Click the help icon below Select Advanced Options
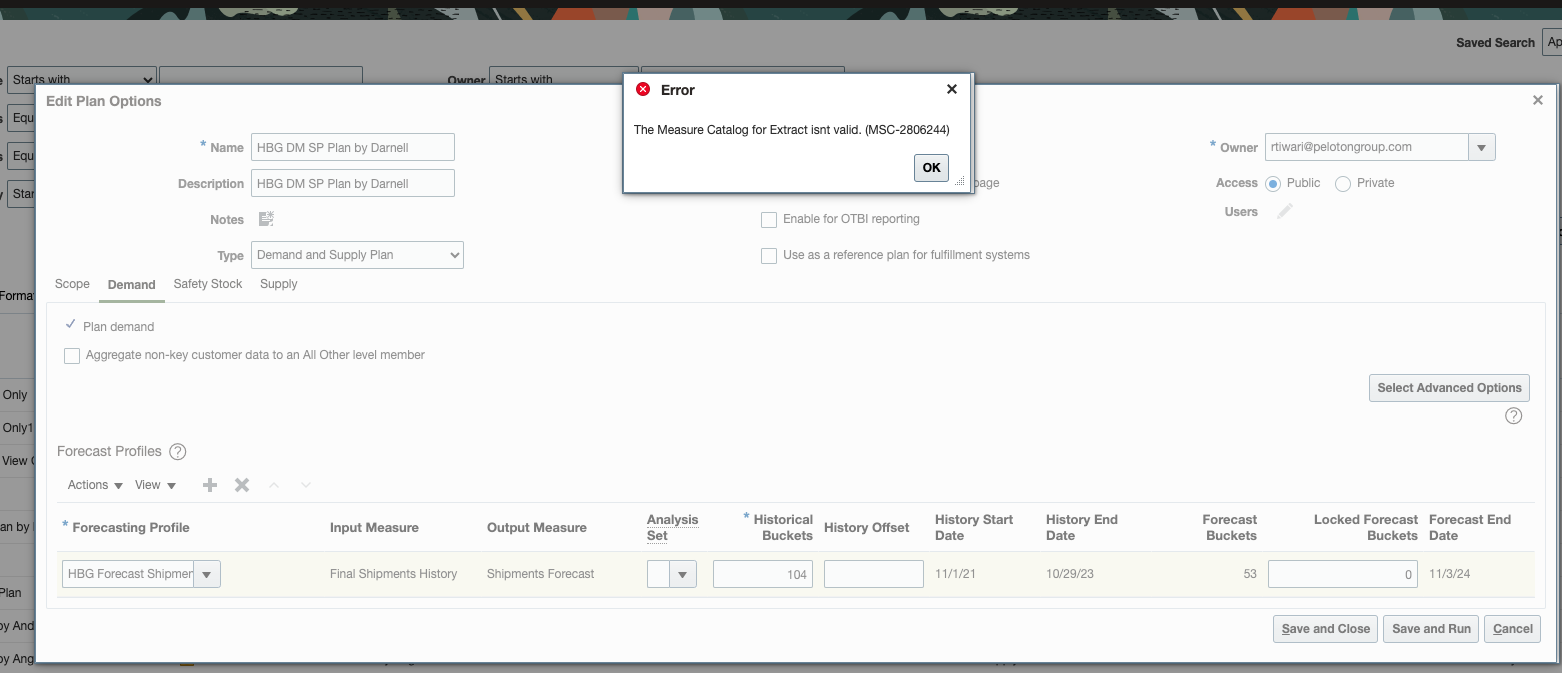This screenshot has height=673, width=1562. pyautogui.click(x=1513, y=415)
